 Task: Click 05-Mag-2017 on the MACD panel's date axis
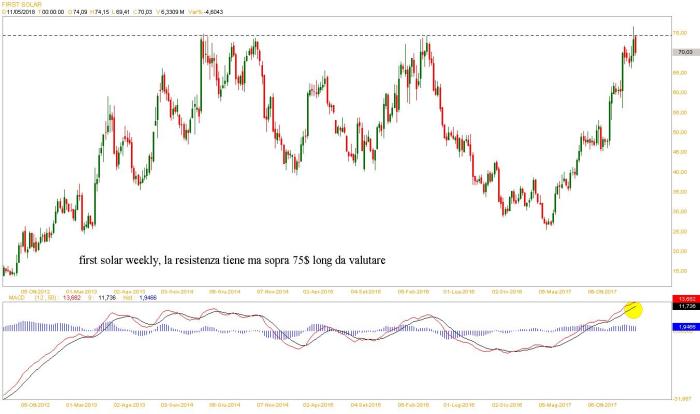(x=555, y=405)
